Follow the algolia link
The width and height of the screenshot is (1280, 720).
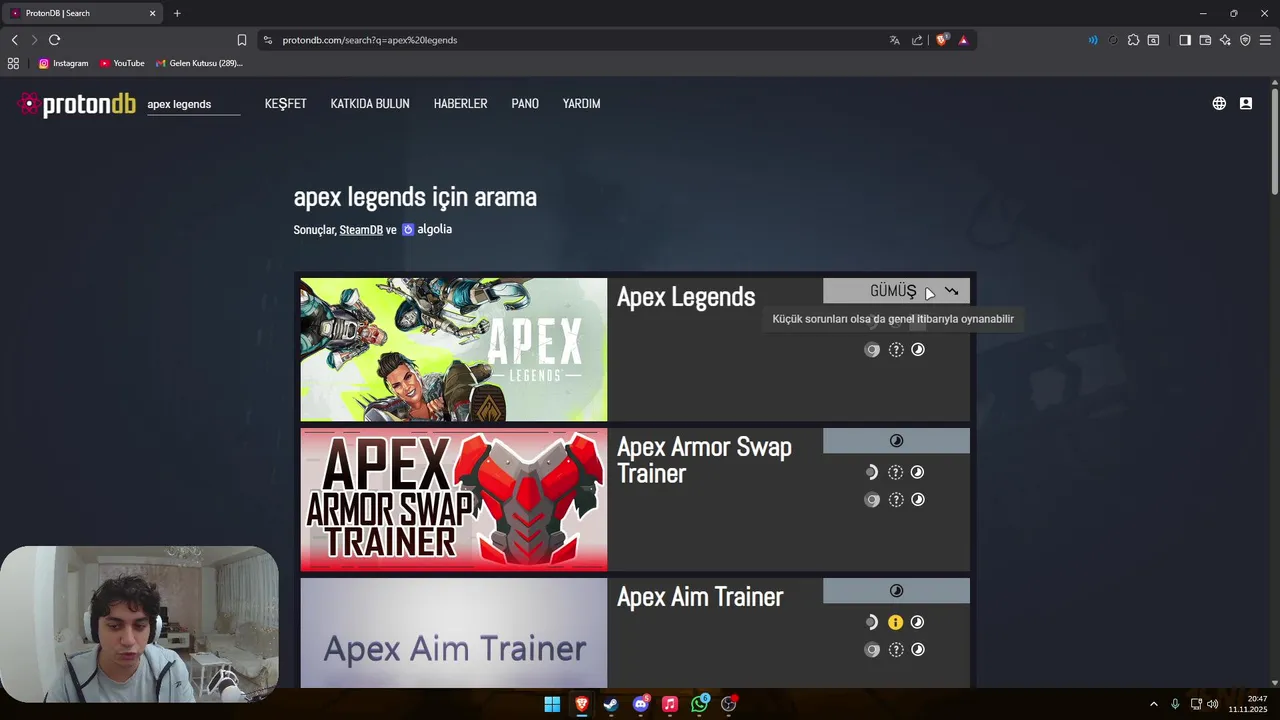tap(427, 229)
